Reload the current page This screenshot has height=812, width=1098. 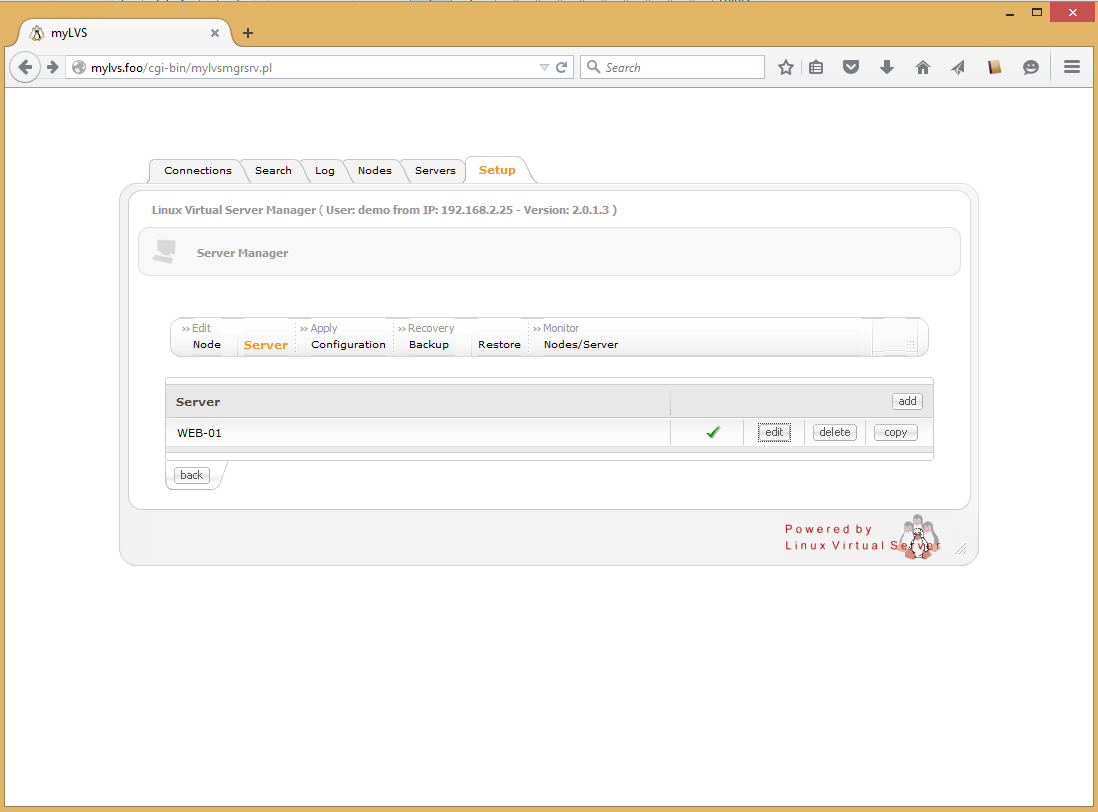562,67
